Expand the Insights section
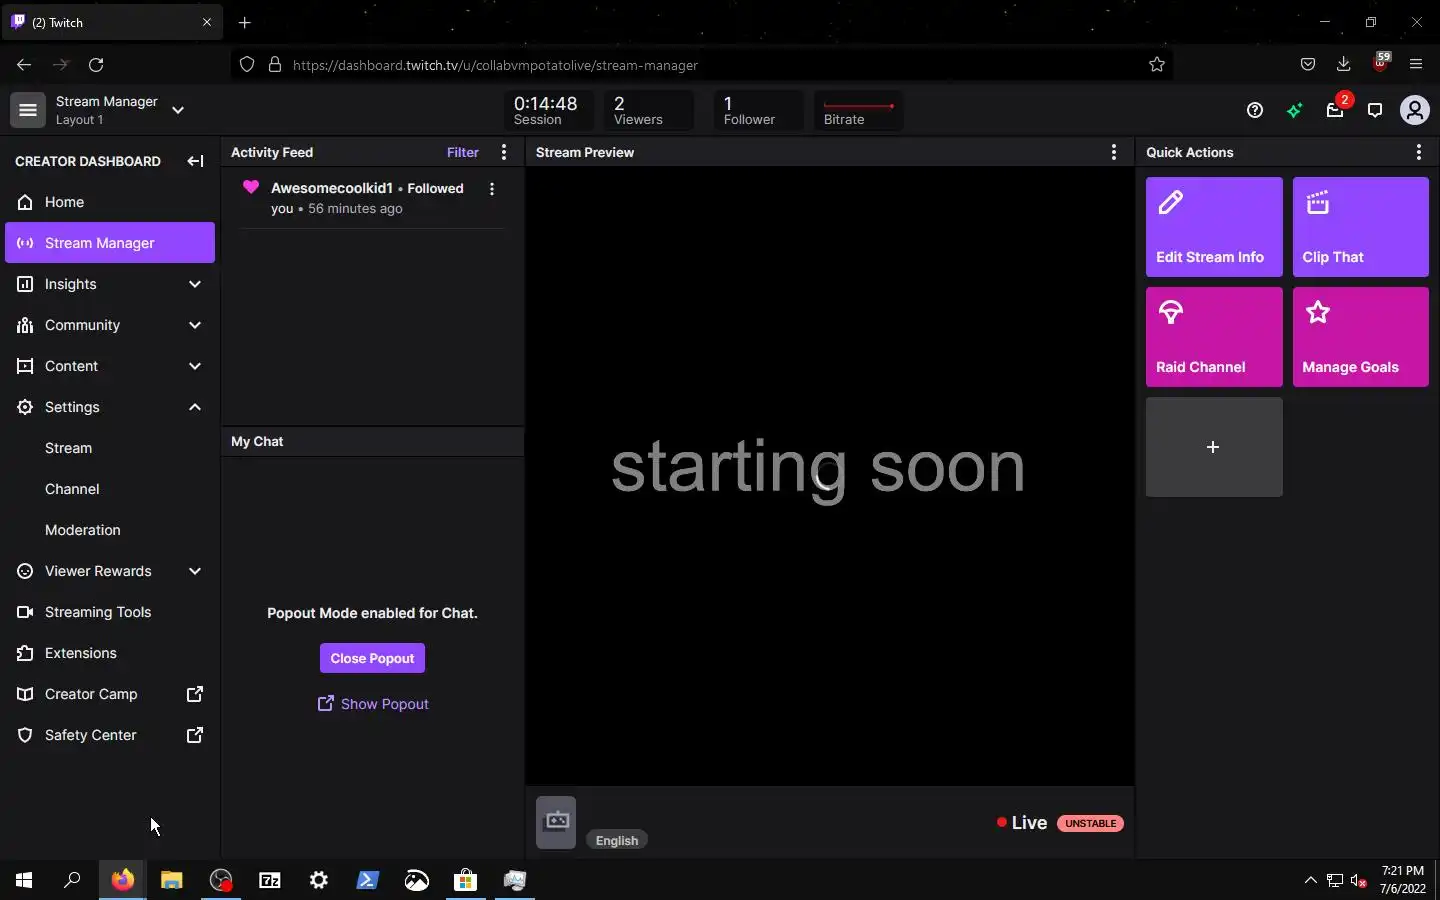1440x900 pixels. tap(110, 284)
